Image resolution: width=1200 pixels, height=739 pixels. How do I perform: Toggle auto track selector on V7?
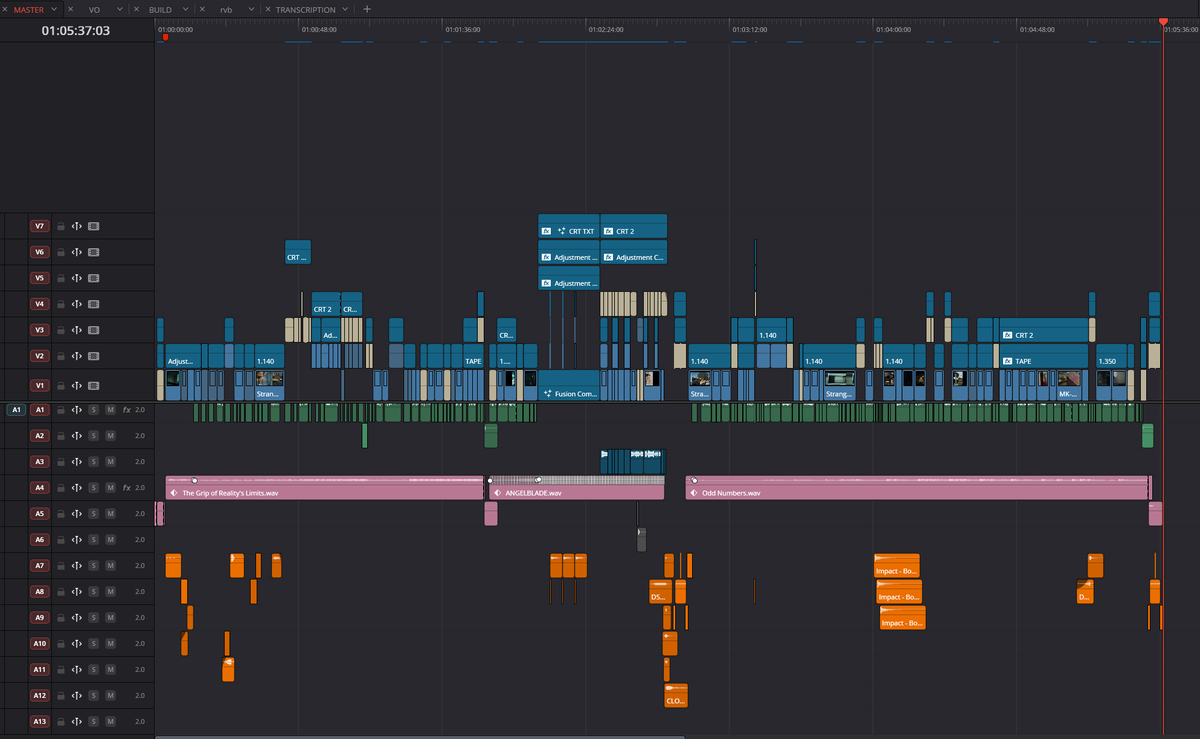76,226
